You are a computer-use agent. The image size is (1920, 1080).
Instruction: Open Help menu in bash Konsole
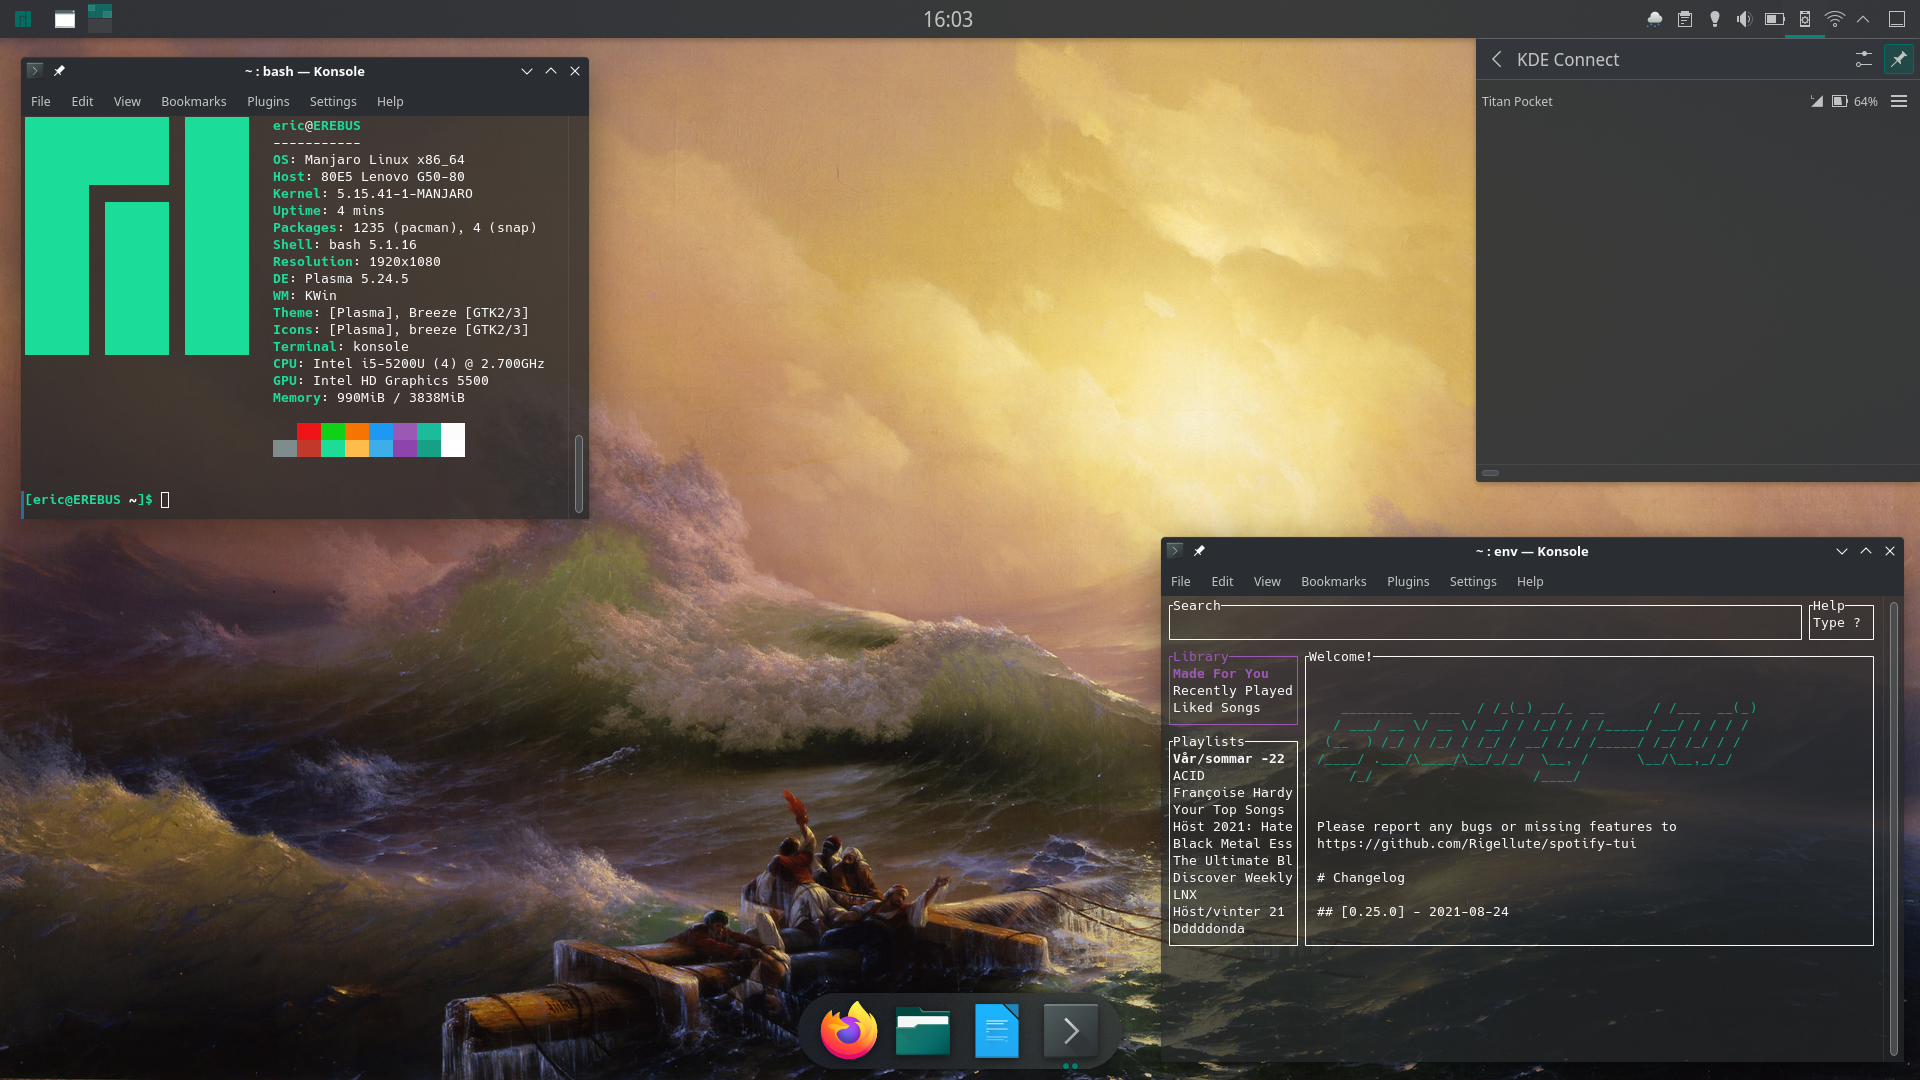[390, 102]
